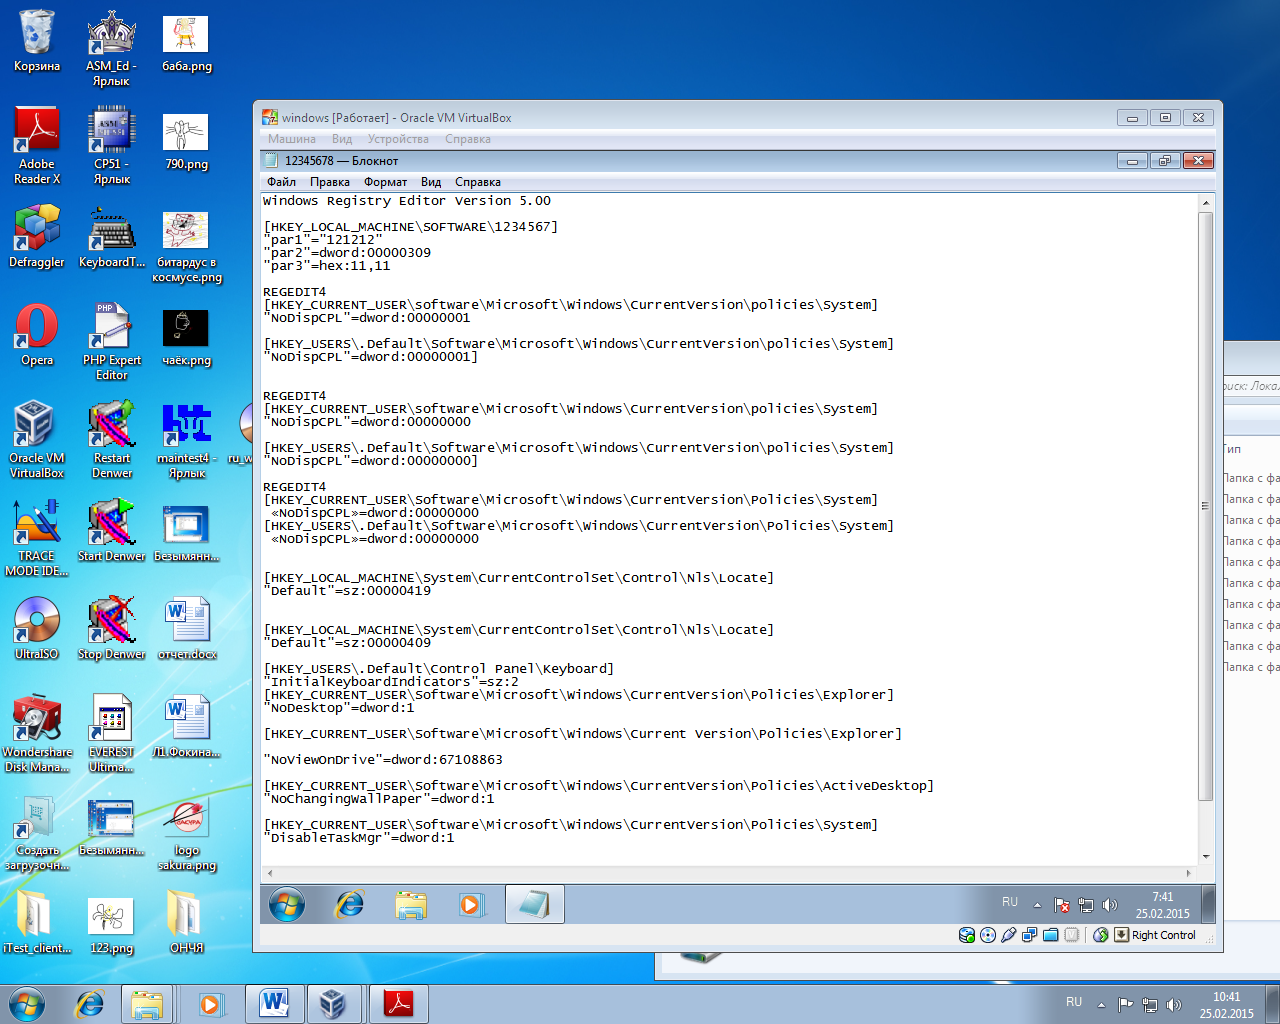Click the Restart Denwer desktop icon
1280x1024 pixels.
111,440
